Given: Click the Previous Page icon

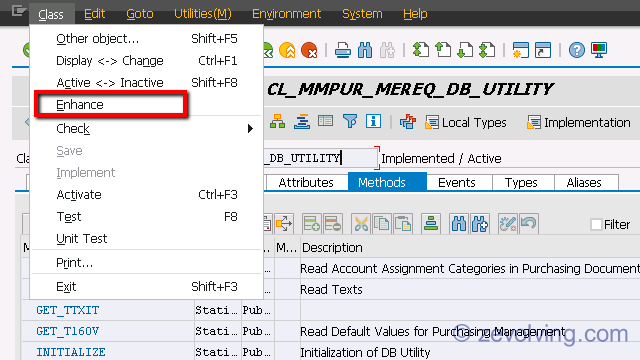Looking at the screenshot, I should click(443, 50).
